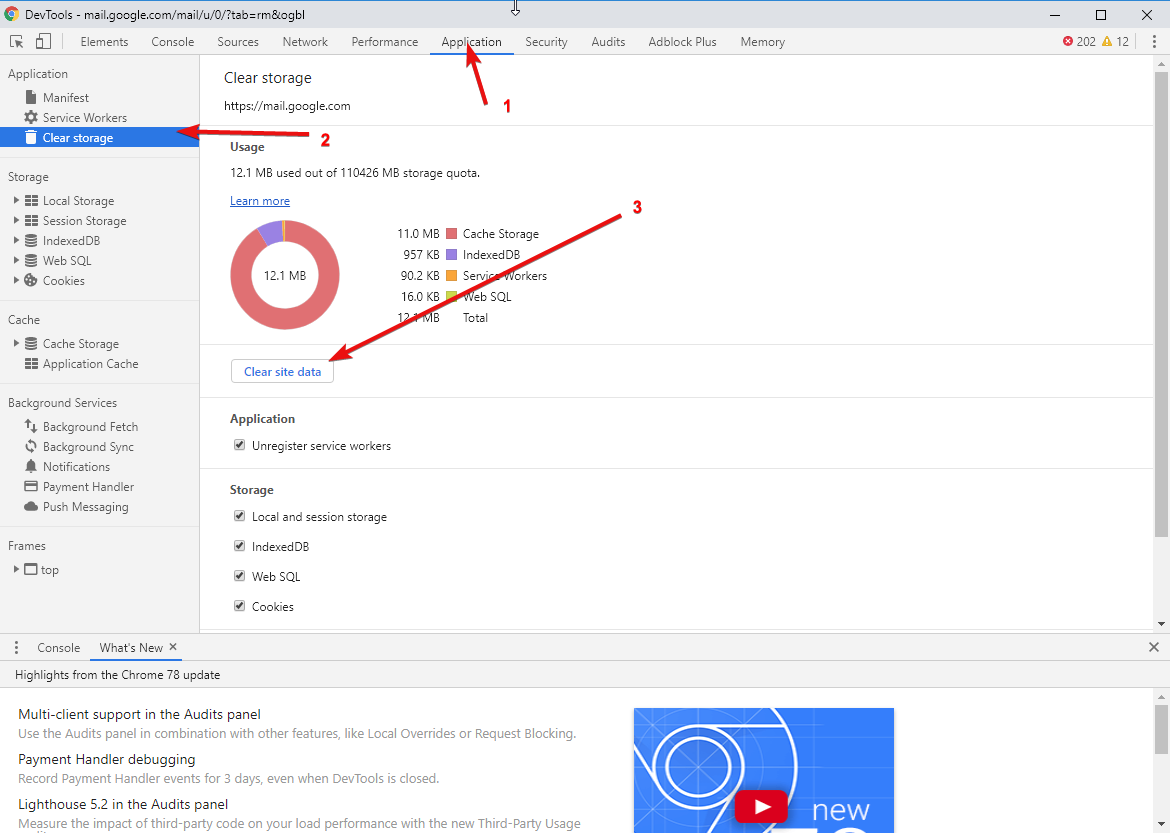This screenshot has width=1170, height=833.
Task: Switch to the Sources tab
Action: coord(238,42)
